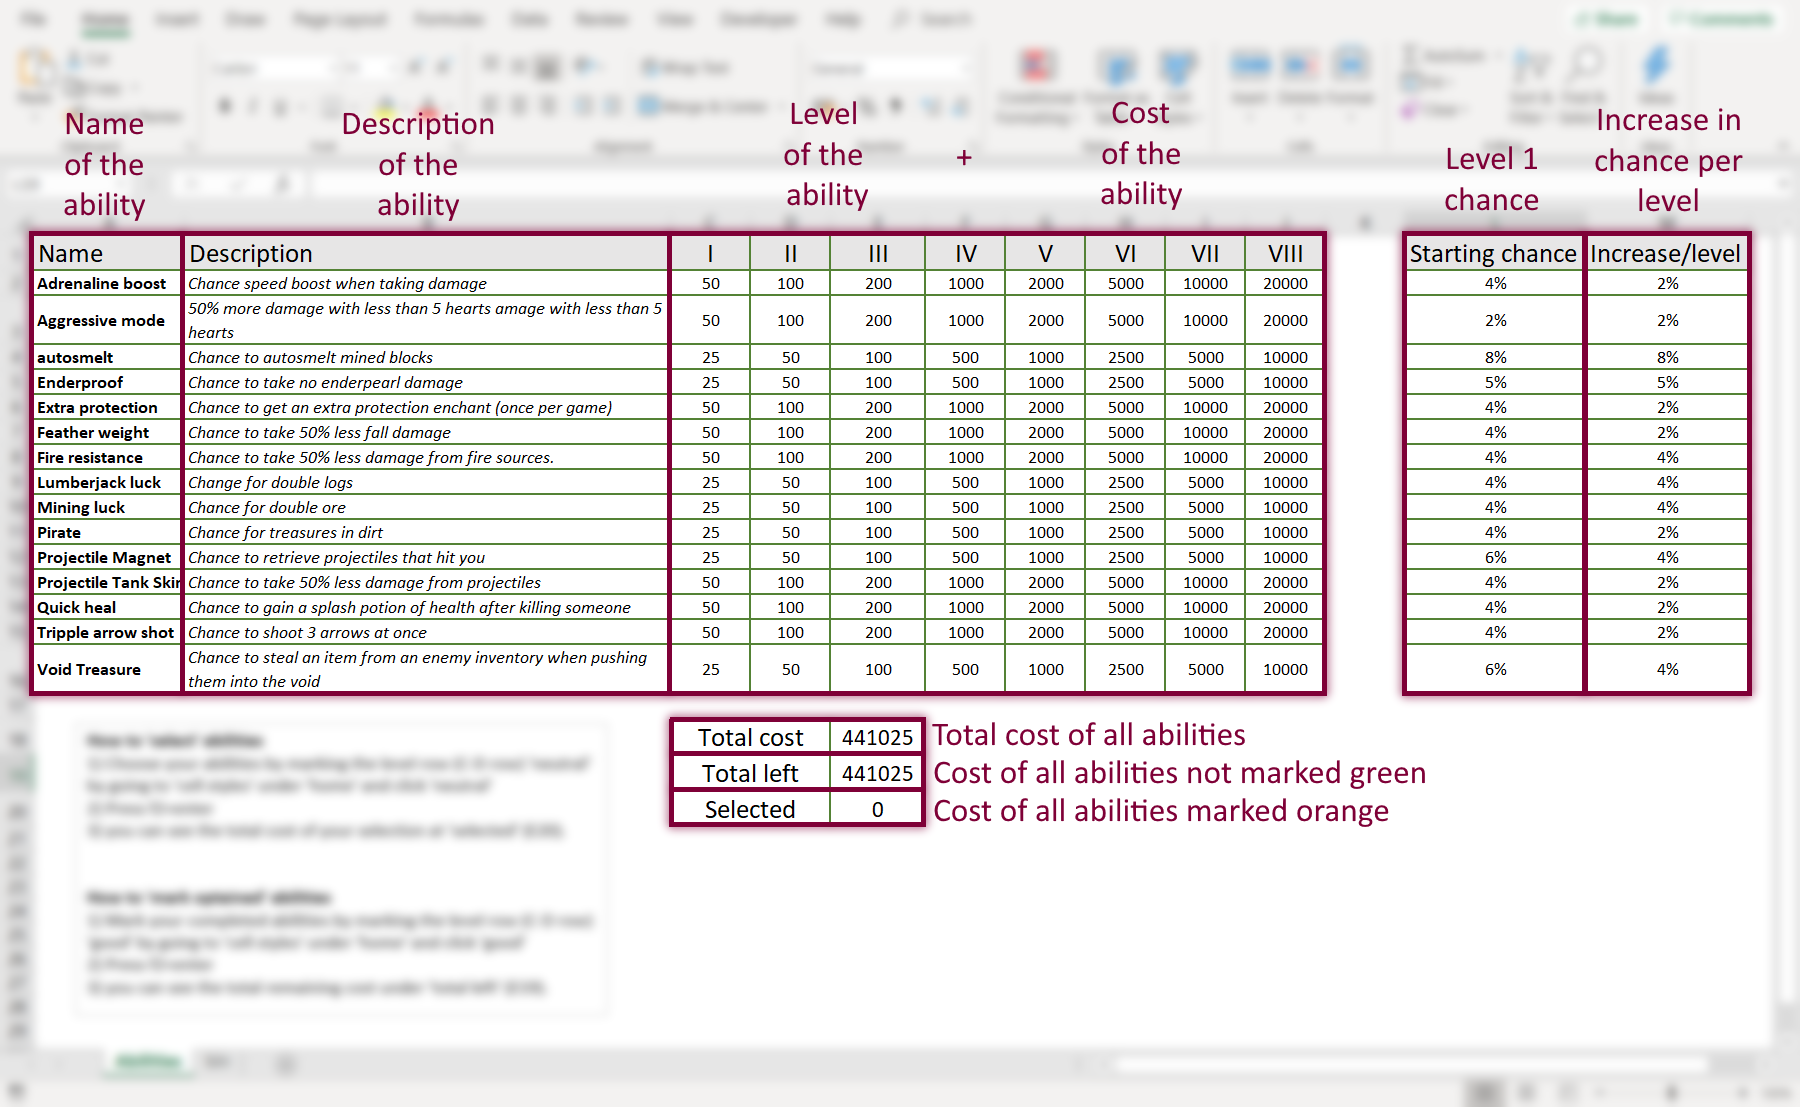Select 'Chance for double ore' description
This screenshot has width=1800, height=1107.
pos(426,508)
